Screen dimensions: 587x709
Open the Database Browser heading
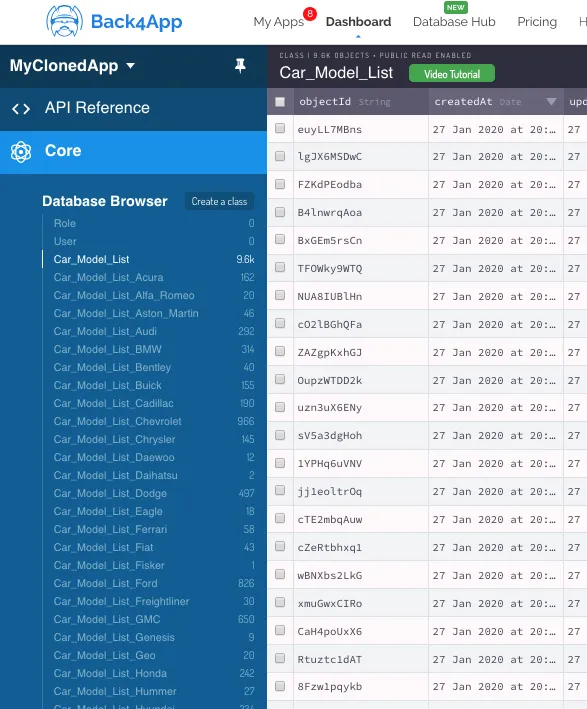click(105, 201)
